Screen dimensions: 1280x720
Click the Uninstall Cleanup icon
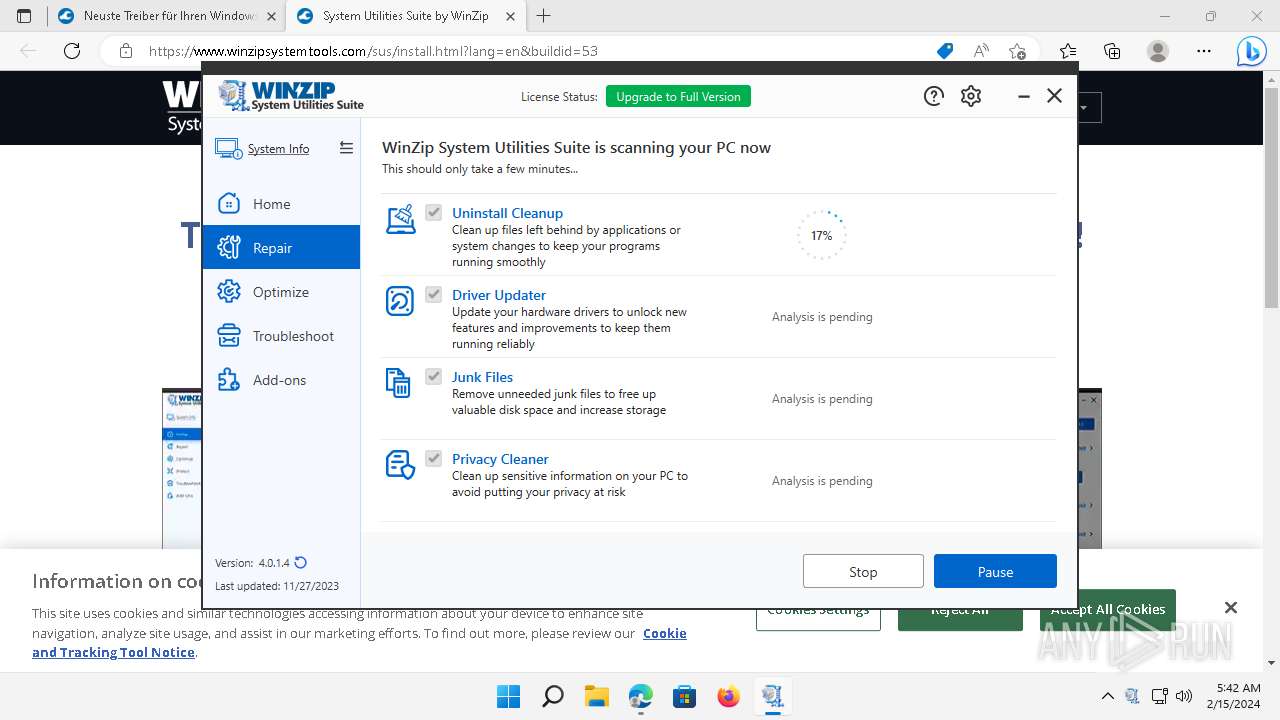pyautogui.click(x=400, y=220)
